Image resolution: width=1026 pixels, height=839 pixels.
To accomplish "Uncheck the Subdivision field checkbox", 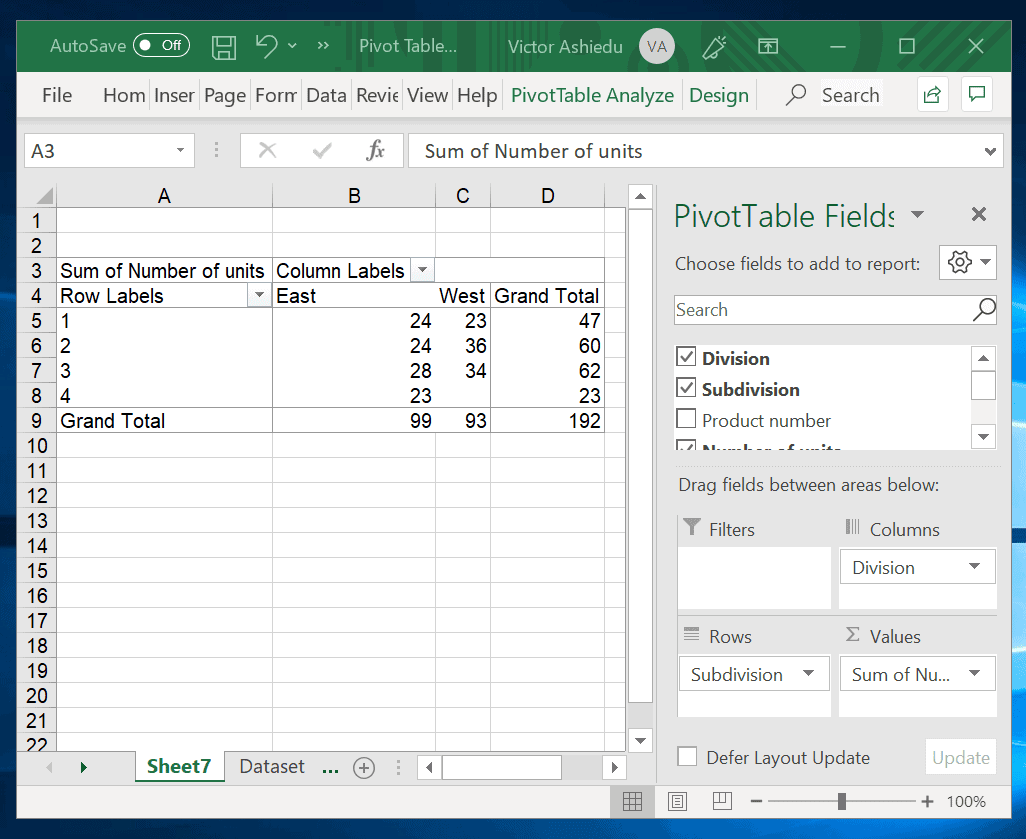I will click(686, 388).
